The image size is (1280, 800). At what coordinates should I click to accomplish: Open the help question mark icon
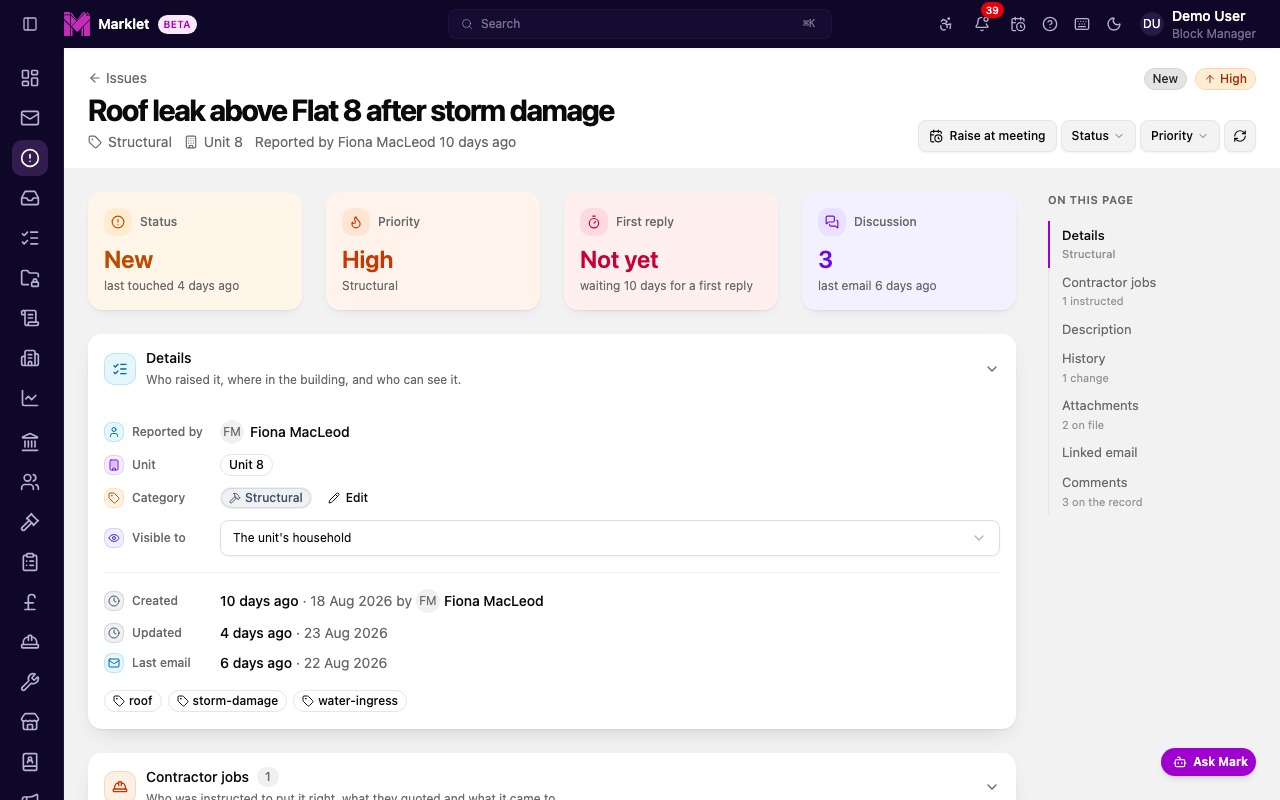point(1050,24)
